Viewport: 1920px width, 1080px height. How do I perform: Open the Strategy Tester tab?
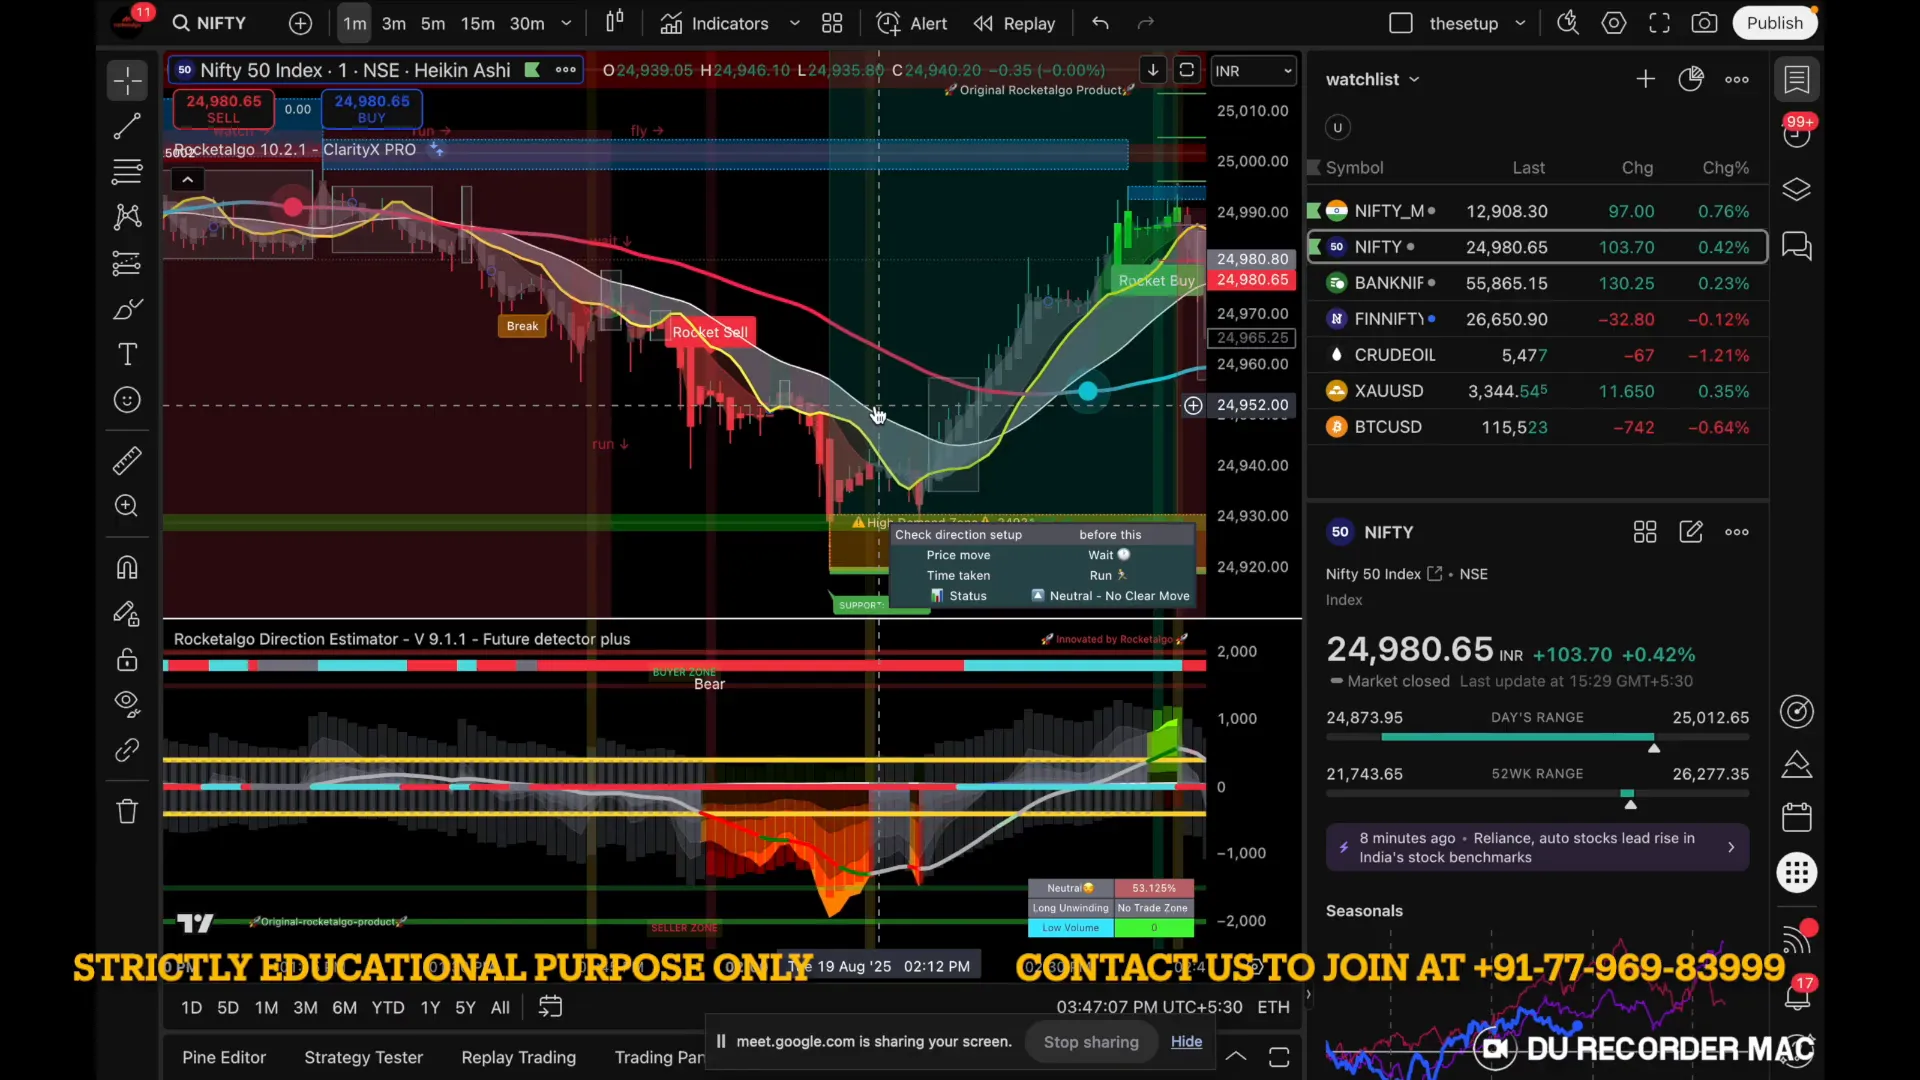pyautogui.click(x=363, y=1057)
